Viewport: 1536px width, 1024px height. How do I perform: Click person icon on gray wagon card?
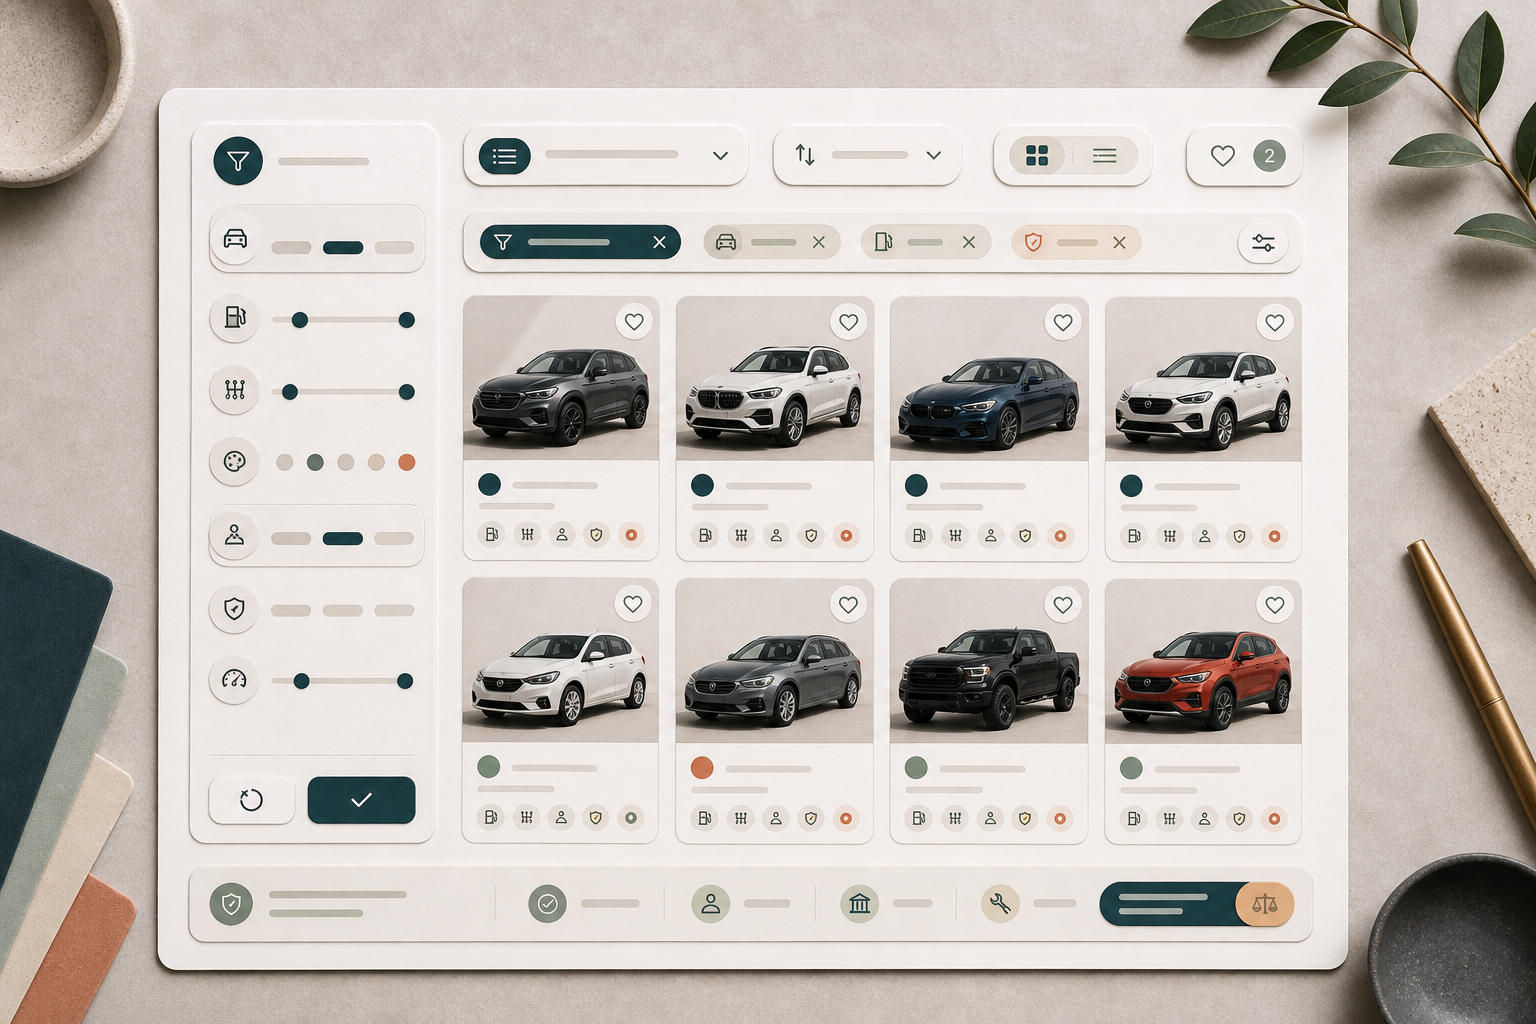(776, 818)
